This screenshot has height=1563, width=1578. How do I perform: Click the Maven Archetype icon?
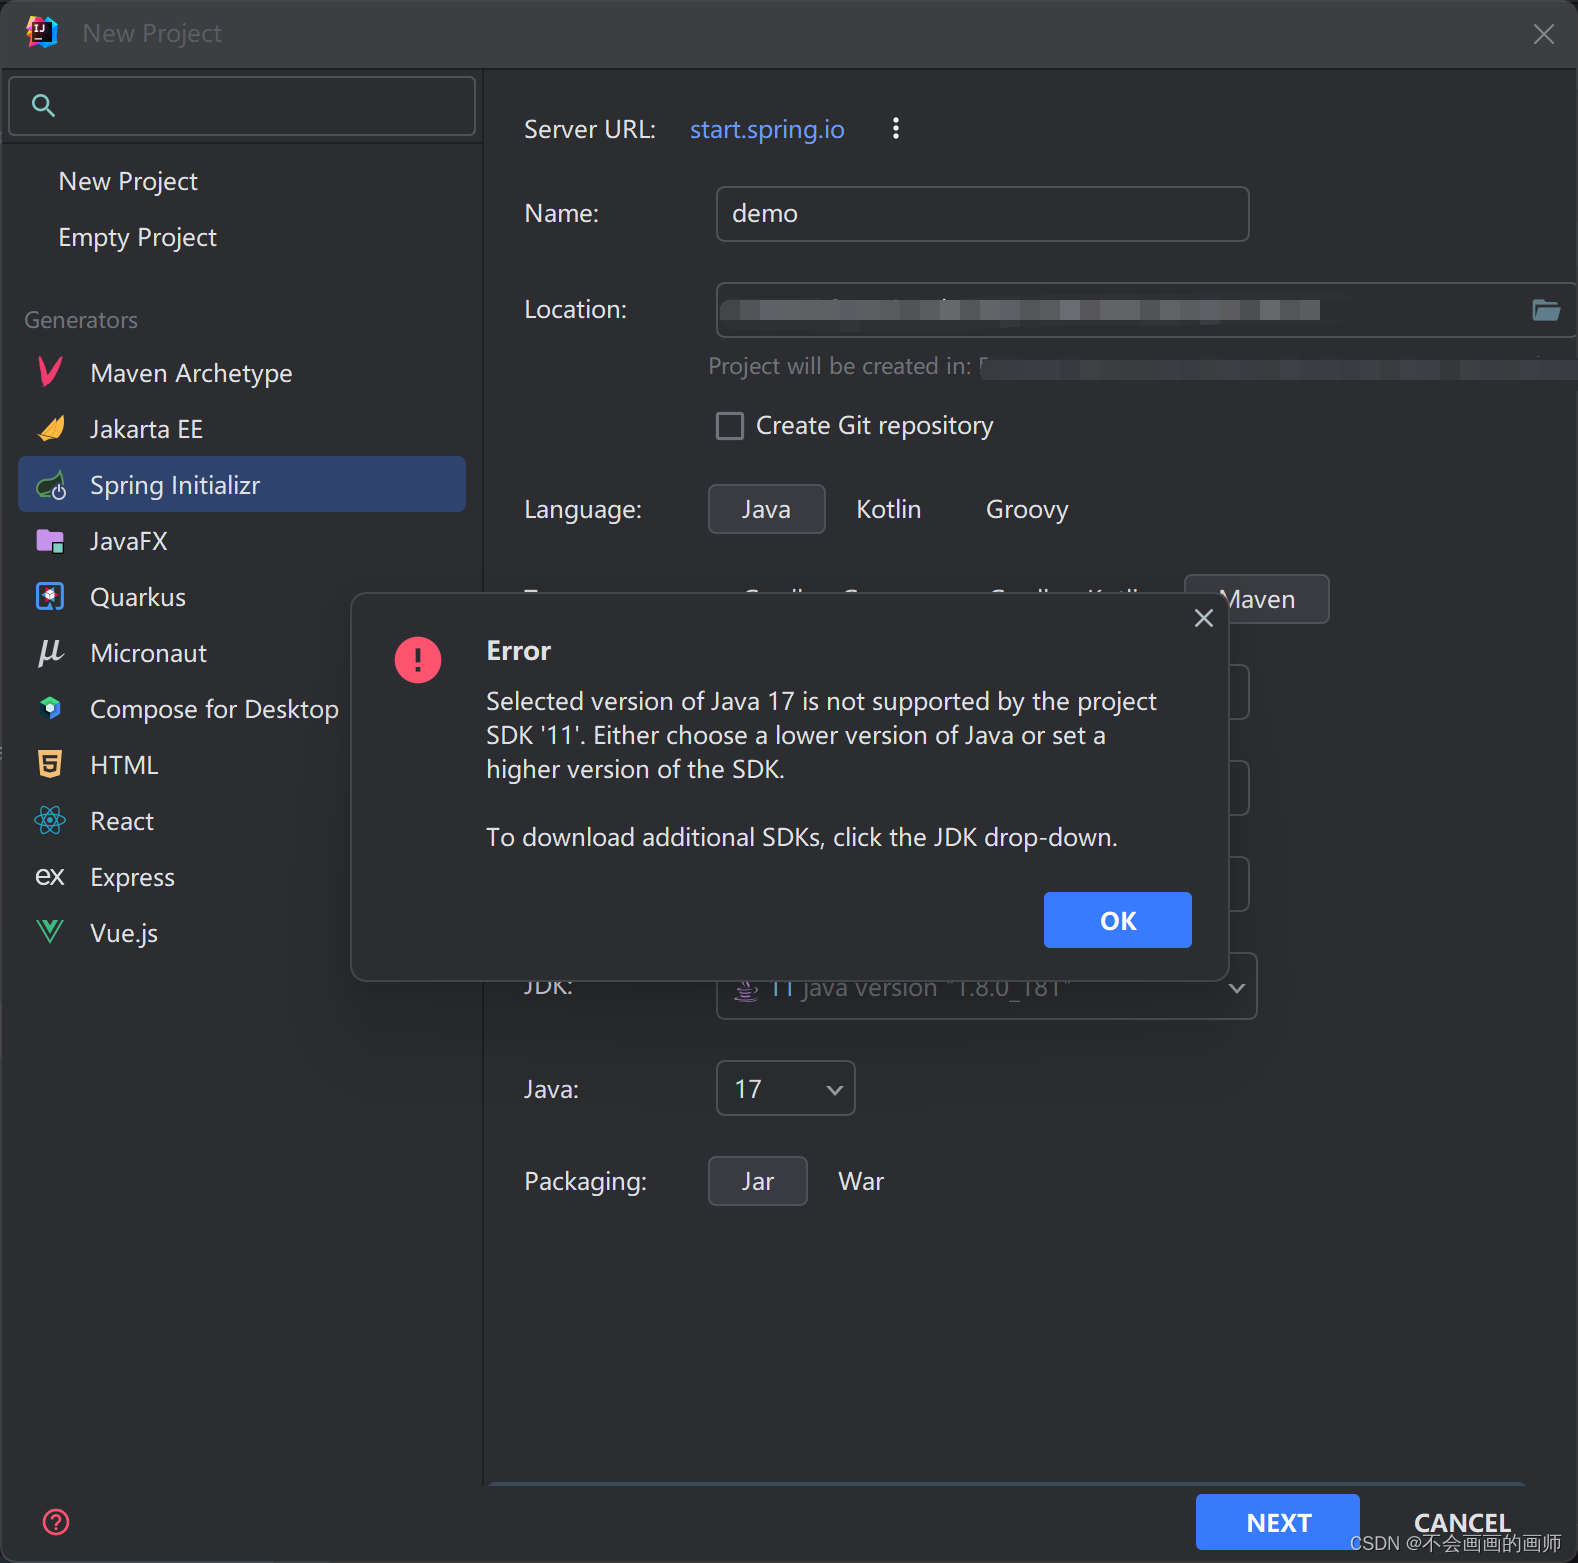tap(50, 372)
